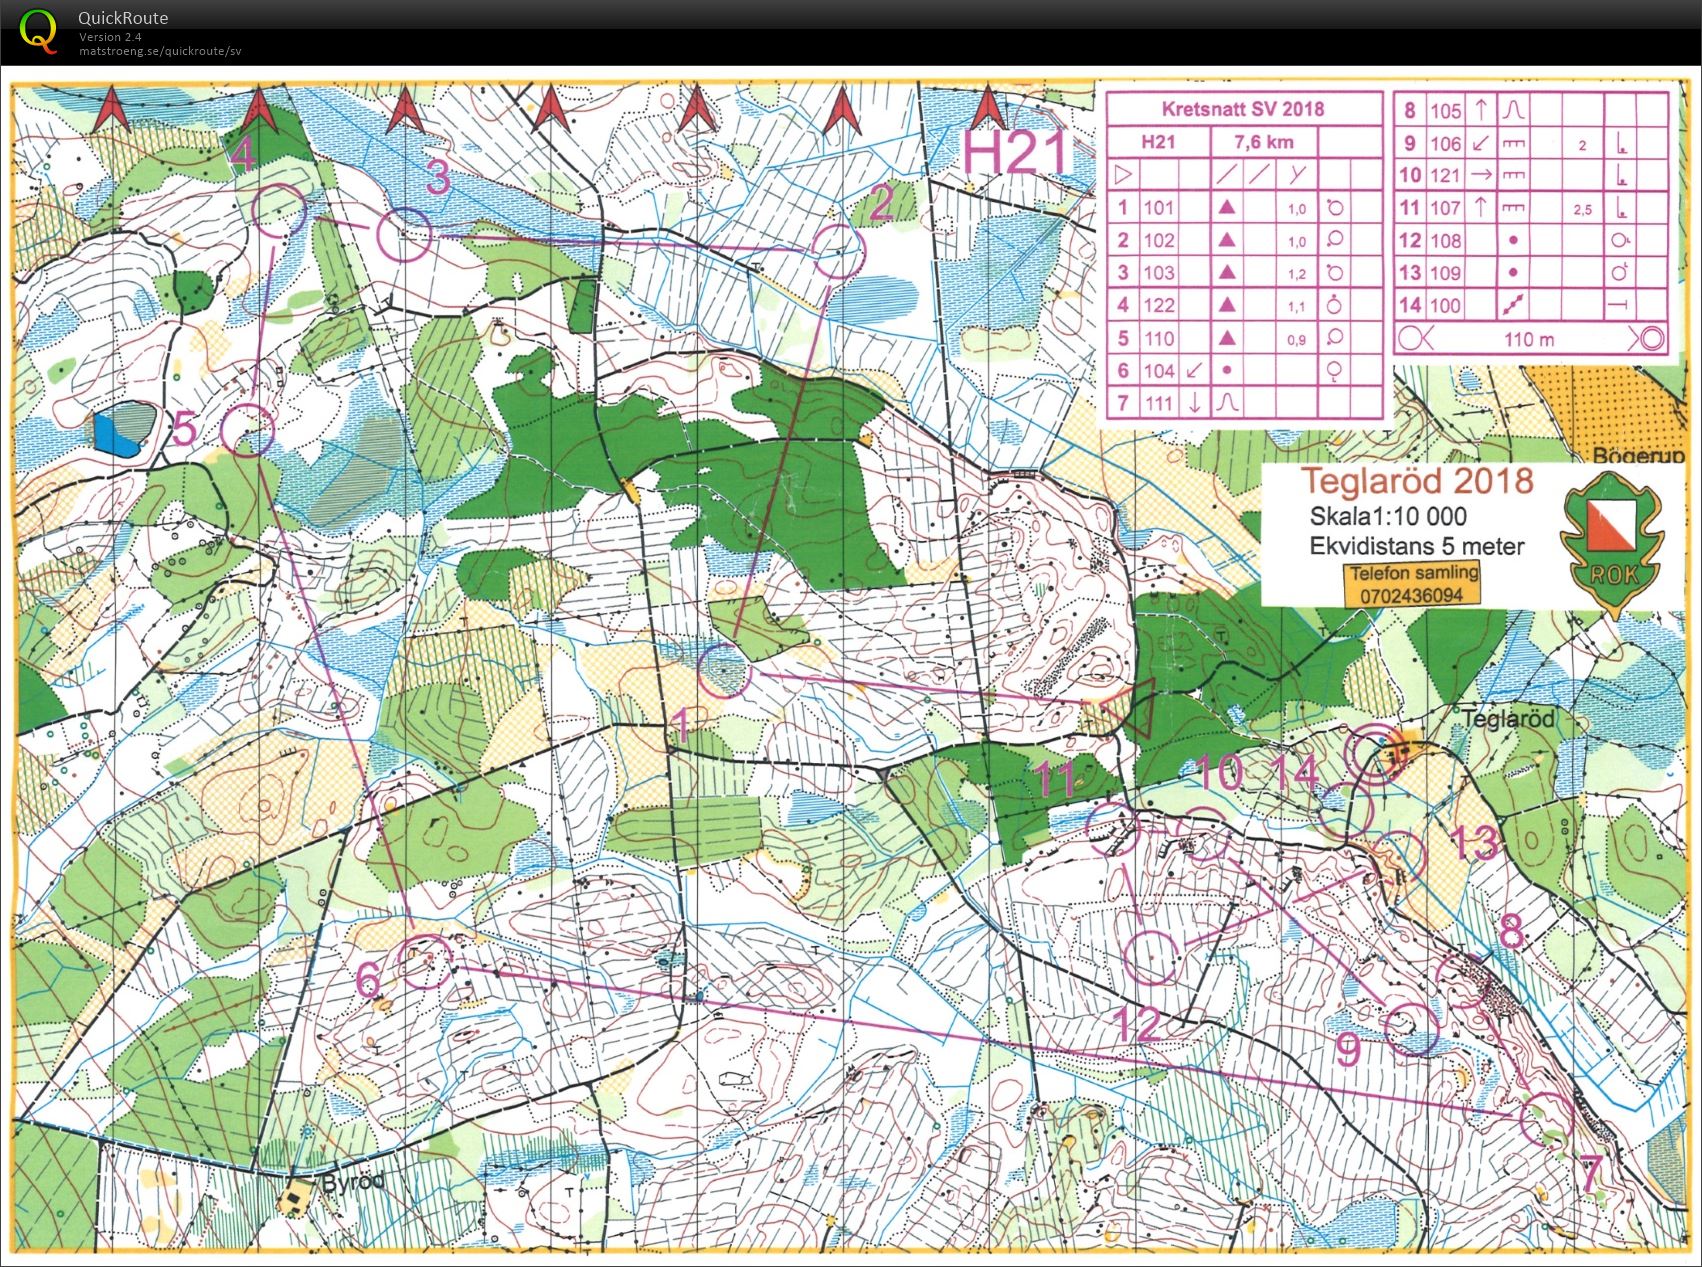Click the magenta number 13 on the map
The width and height of the screenshot is (1702, 1267).
(1474, 842)
